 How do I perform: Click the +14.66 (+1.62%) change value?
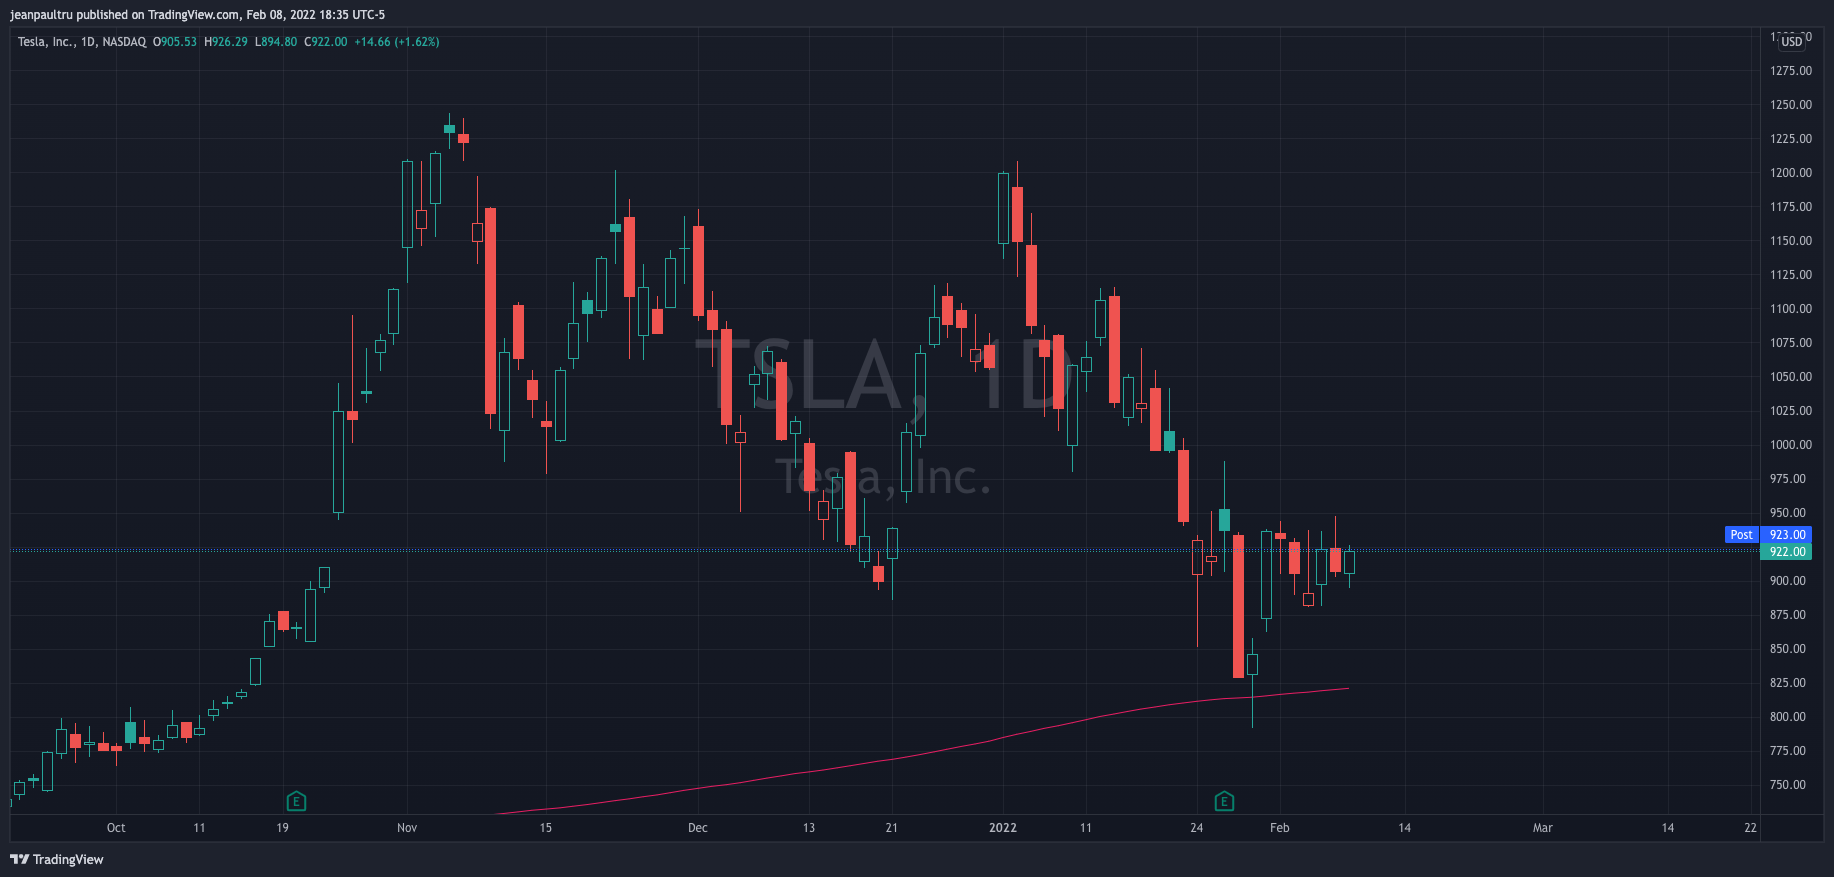397,42
